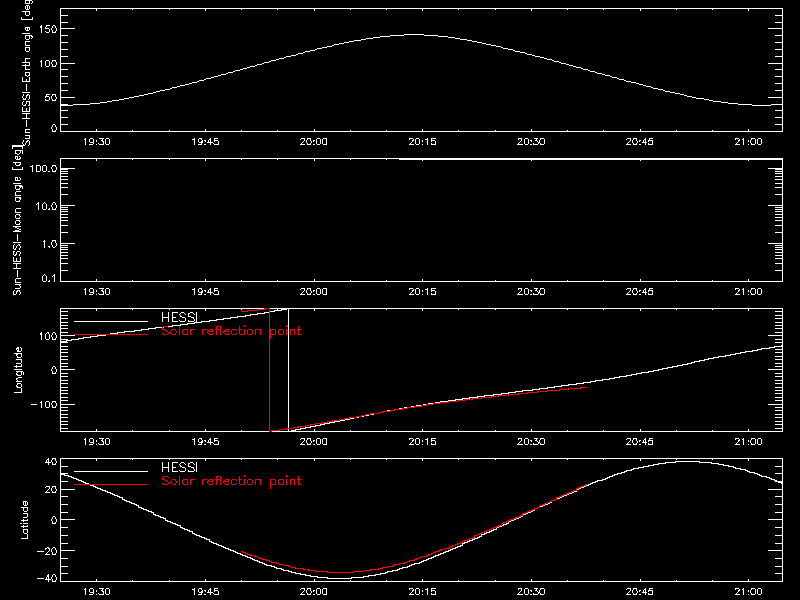The height and width of the screenshot is (600, 800).
Task: Select the Latitude axis label
Action: point(24,520)
